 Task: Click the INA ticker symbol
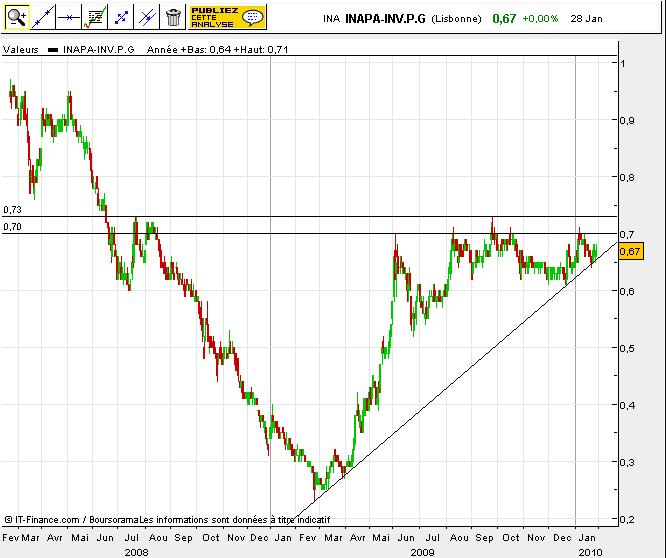coord(331,19)
